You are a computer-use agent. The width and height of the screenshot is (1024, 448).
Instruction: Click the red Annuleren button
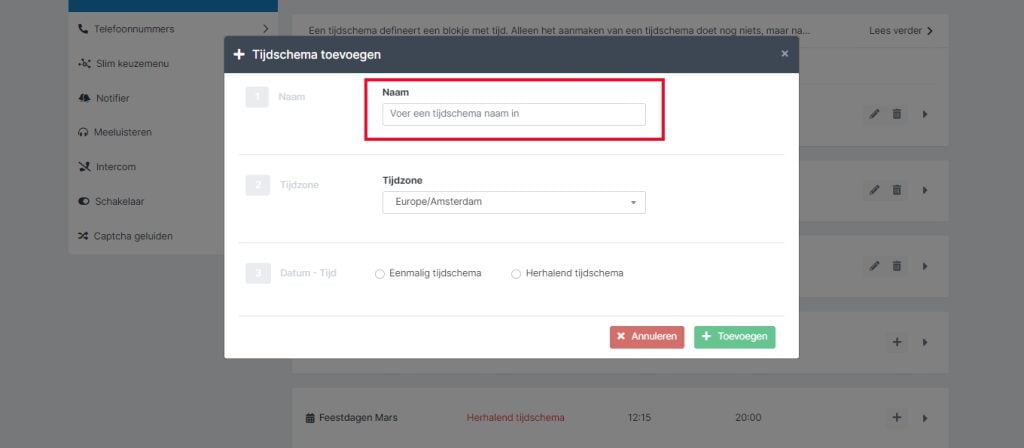tap(647, 337)
